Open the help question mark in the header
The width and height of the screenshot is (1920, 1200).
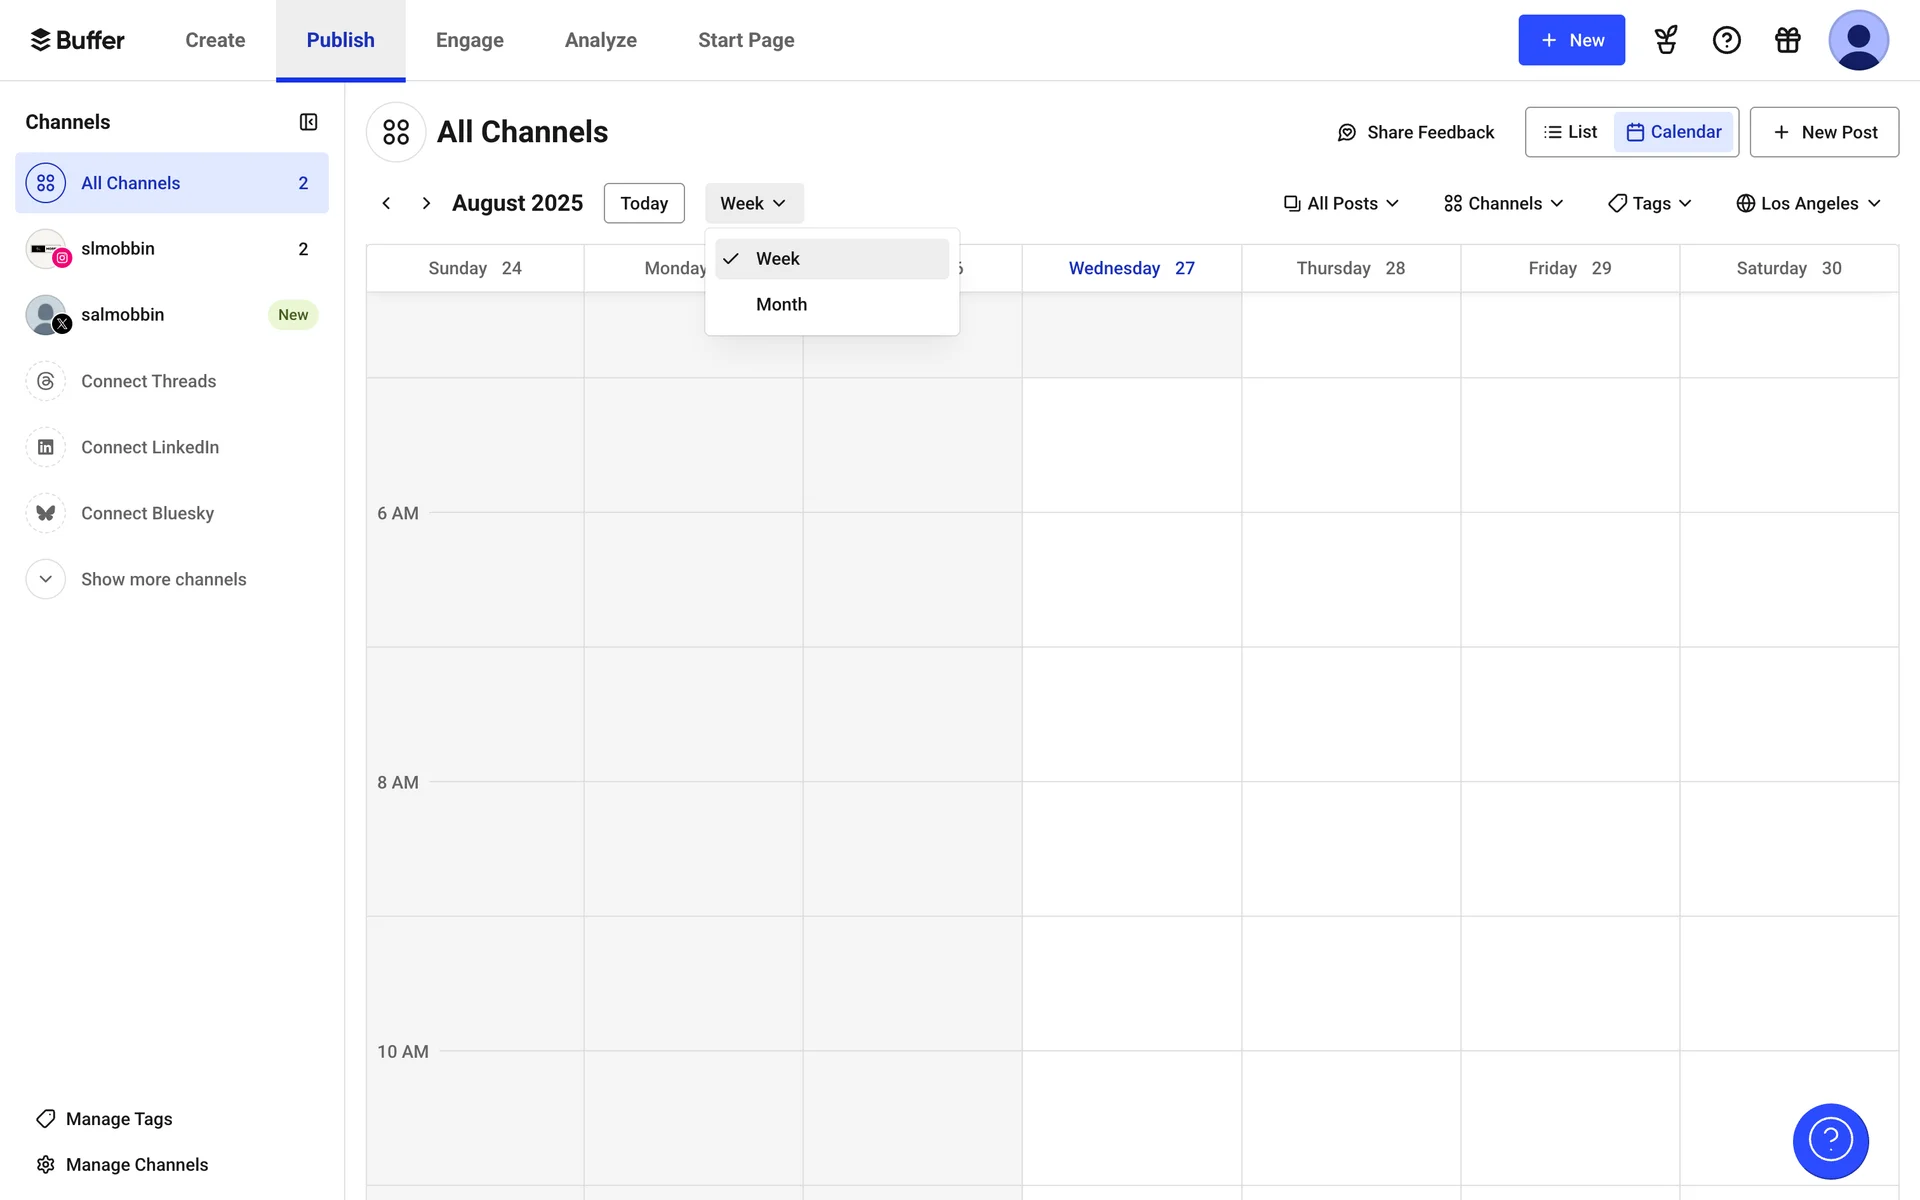1726,40
